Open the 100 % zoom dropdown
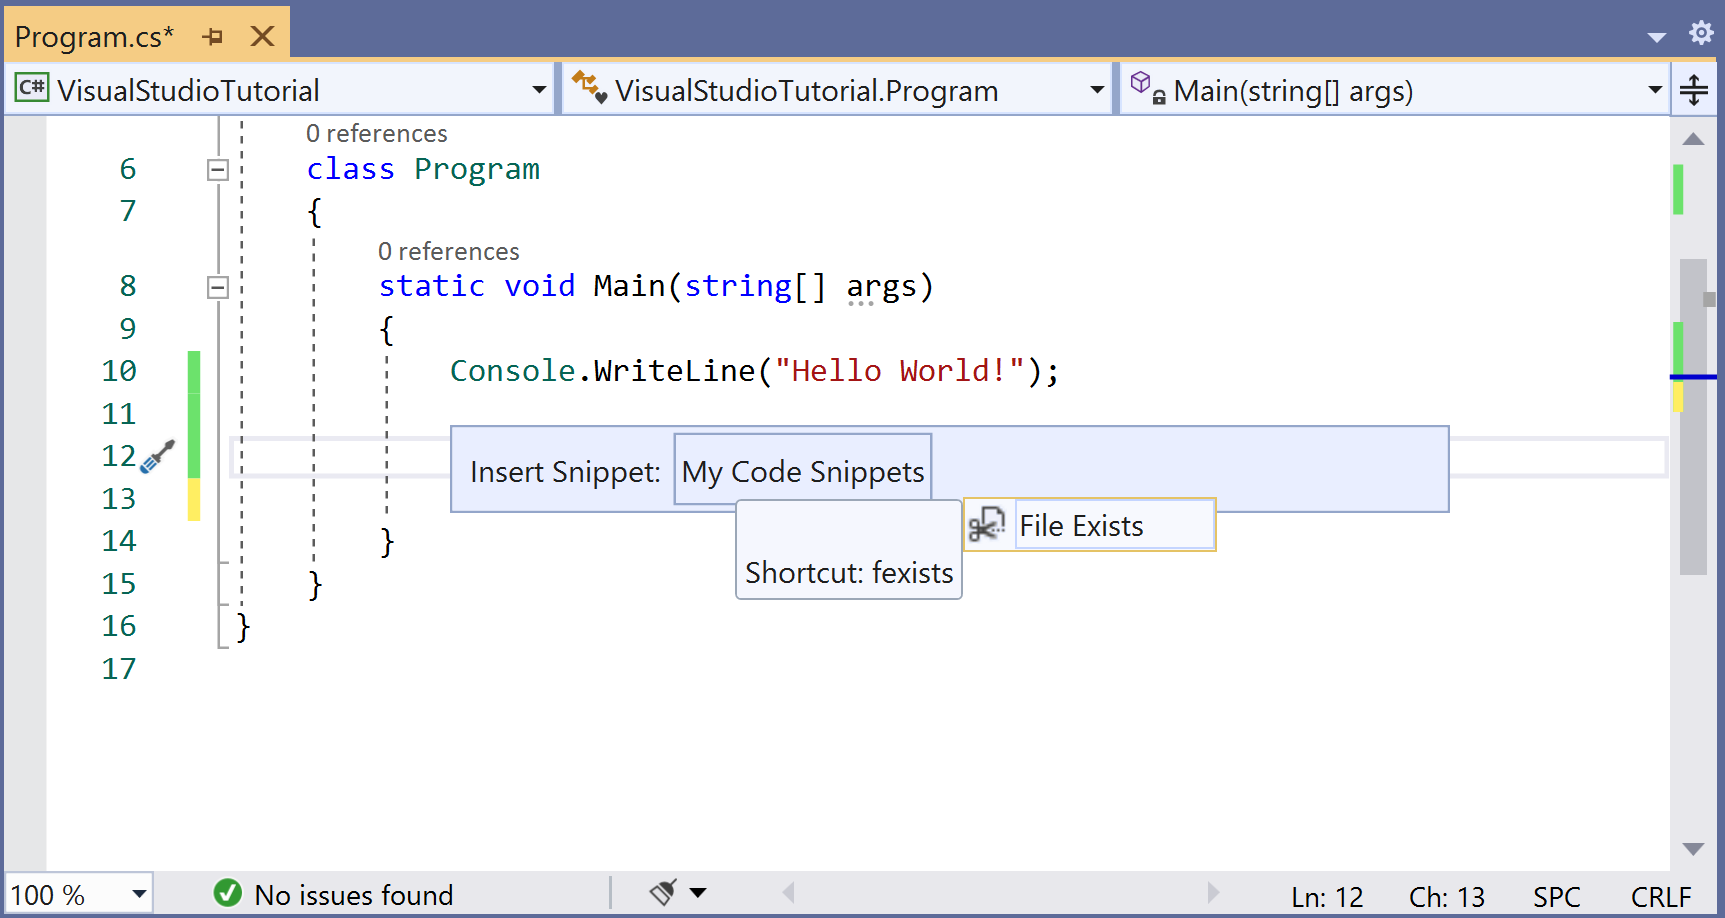This screenshot has width=1725, height=918. 139,894
